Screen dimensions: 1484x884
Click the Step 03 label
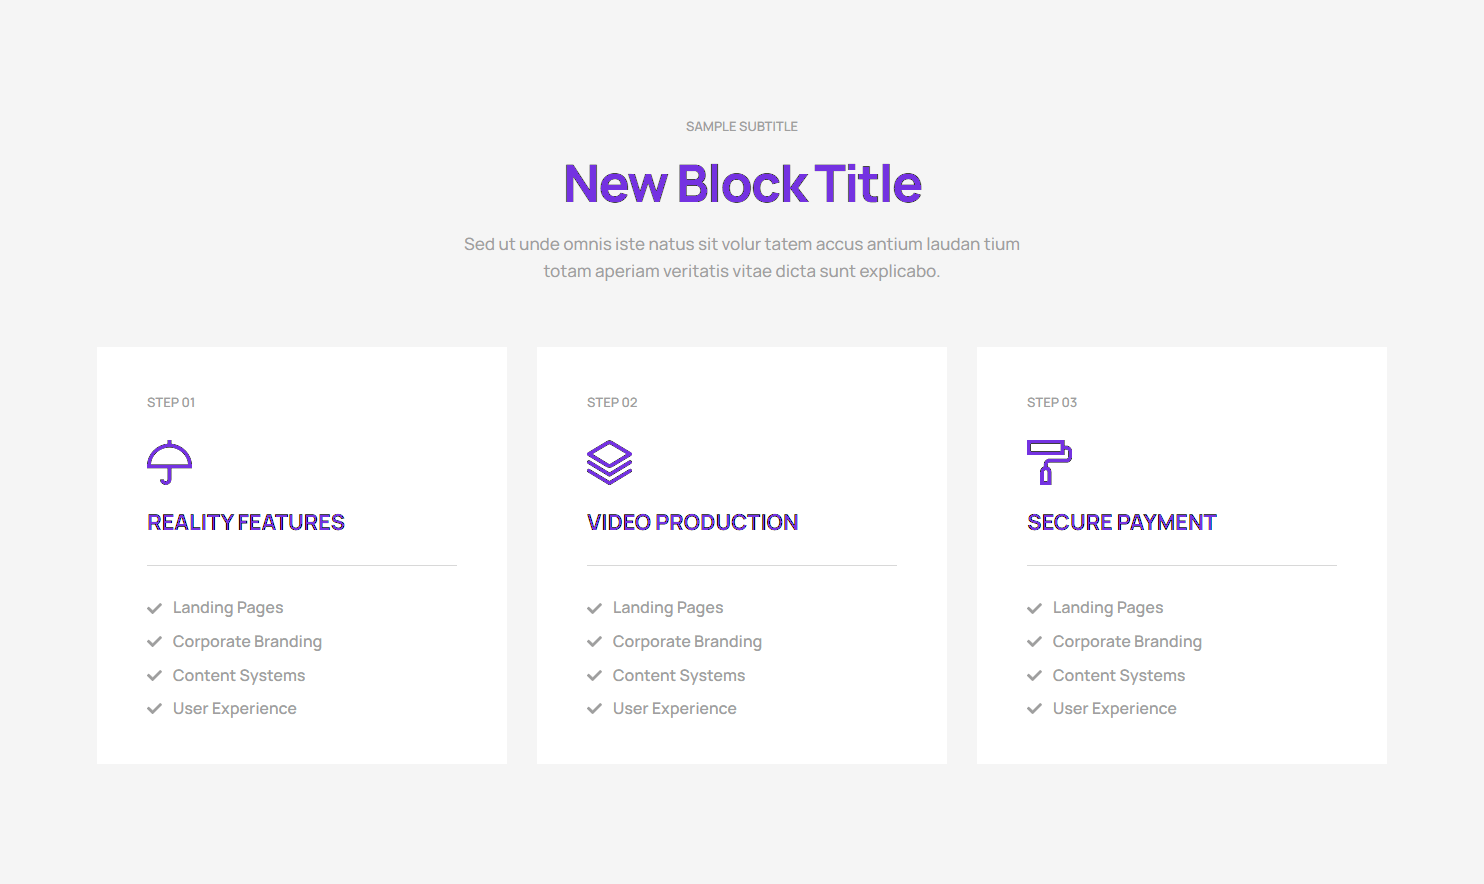1052,403
